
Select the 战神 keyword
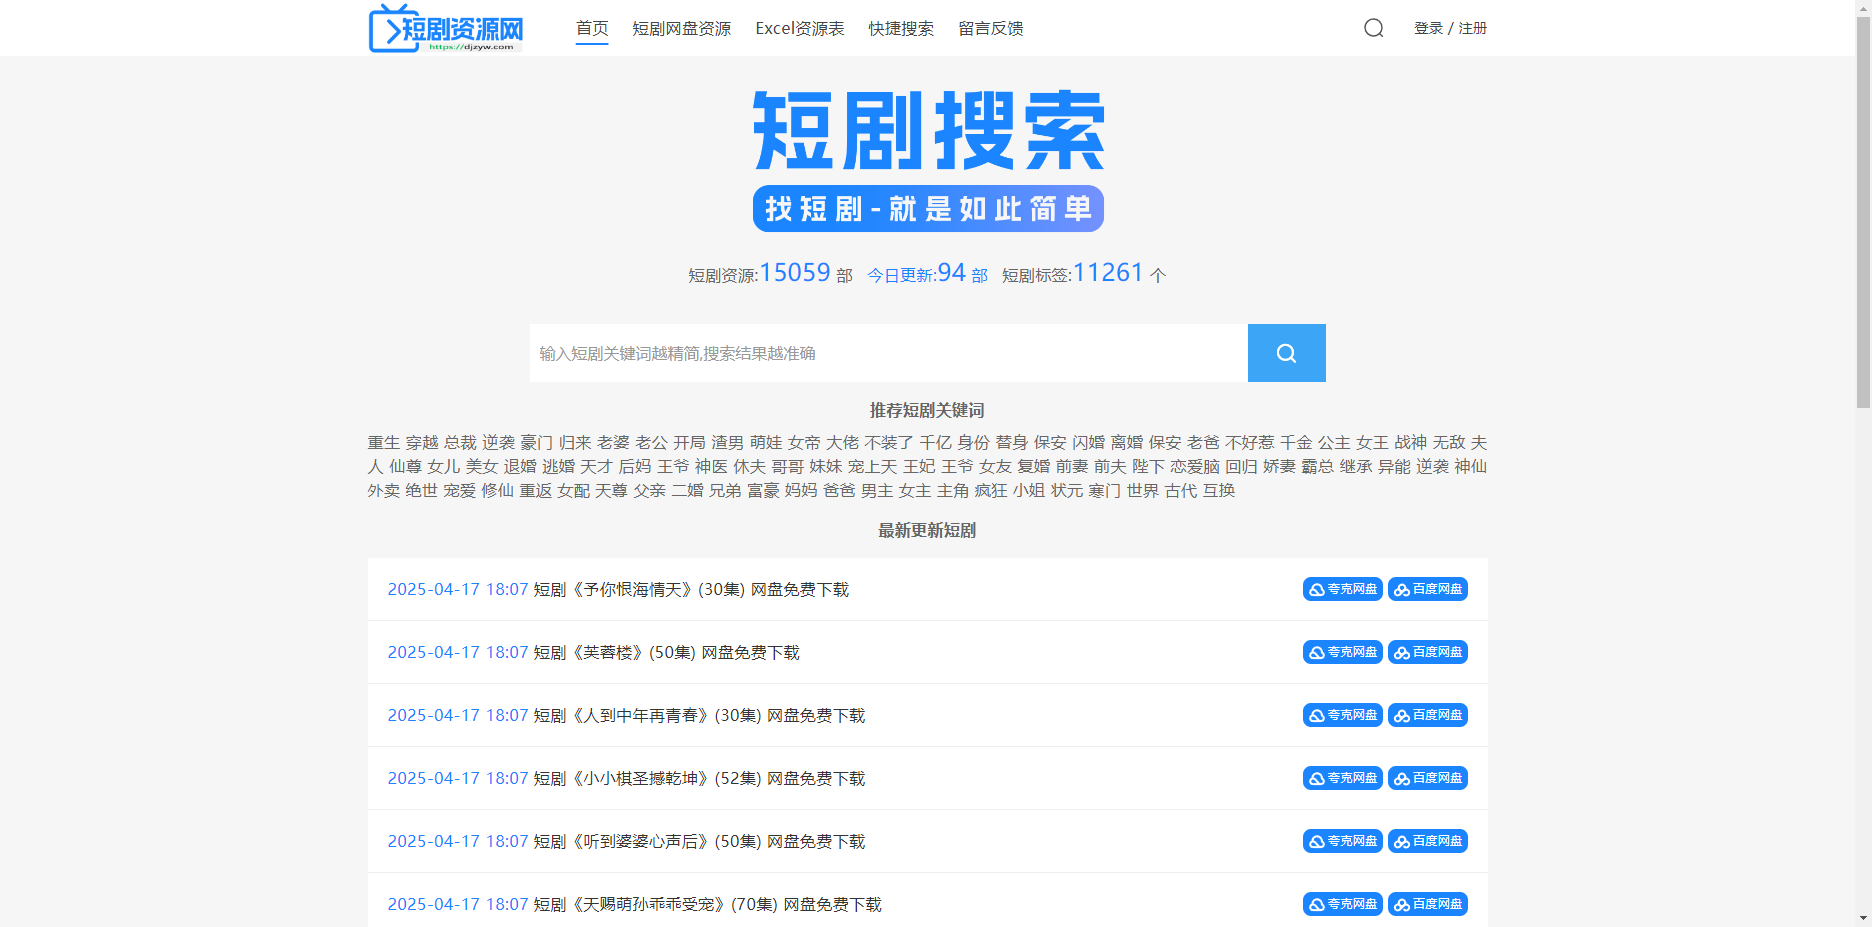click(x=1410, y=442)
